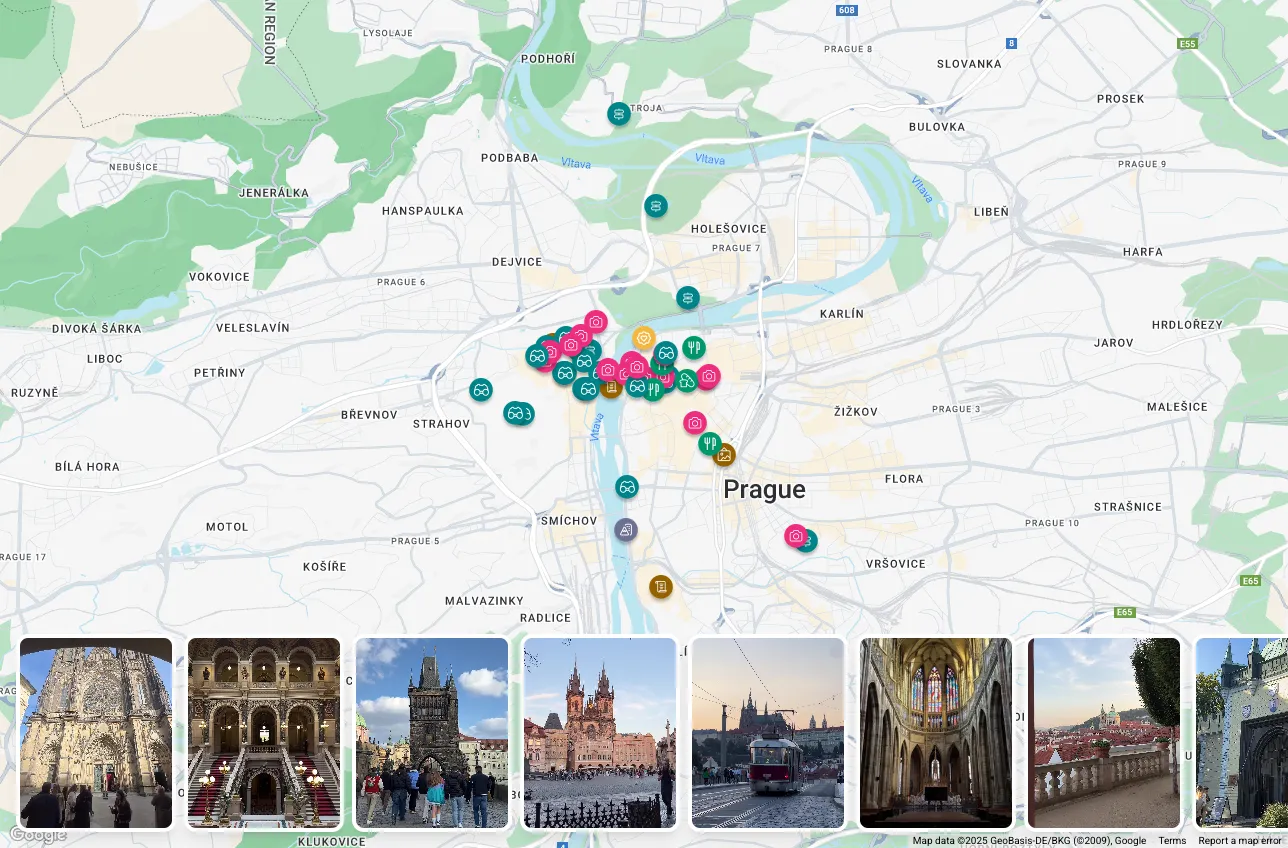
Task: Select the restaurant marker right of the yellow badge
Action: pyautogui.click(x=694, y=348)
